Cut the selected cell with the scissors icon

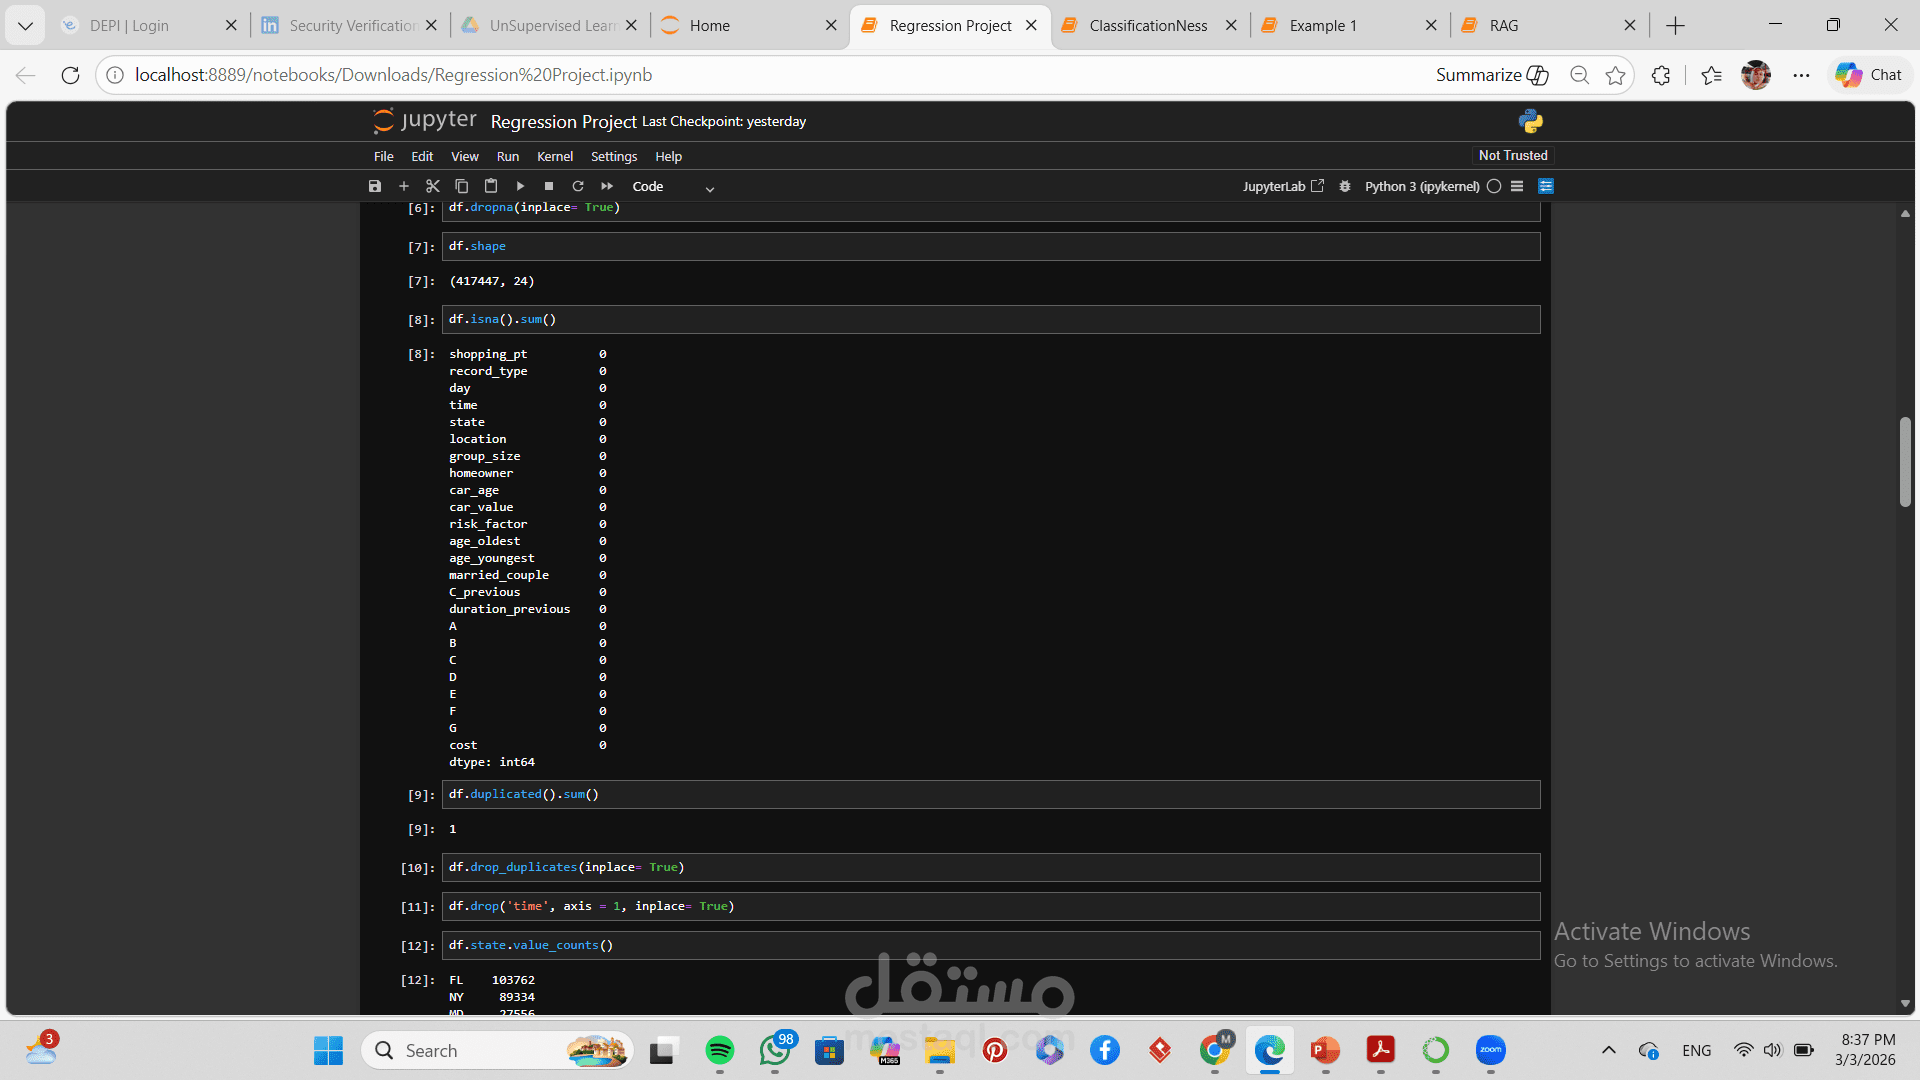coord(433,186)
